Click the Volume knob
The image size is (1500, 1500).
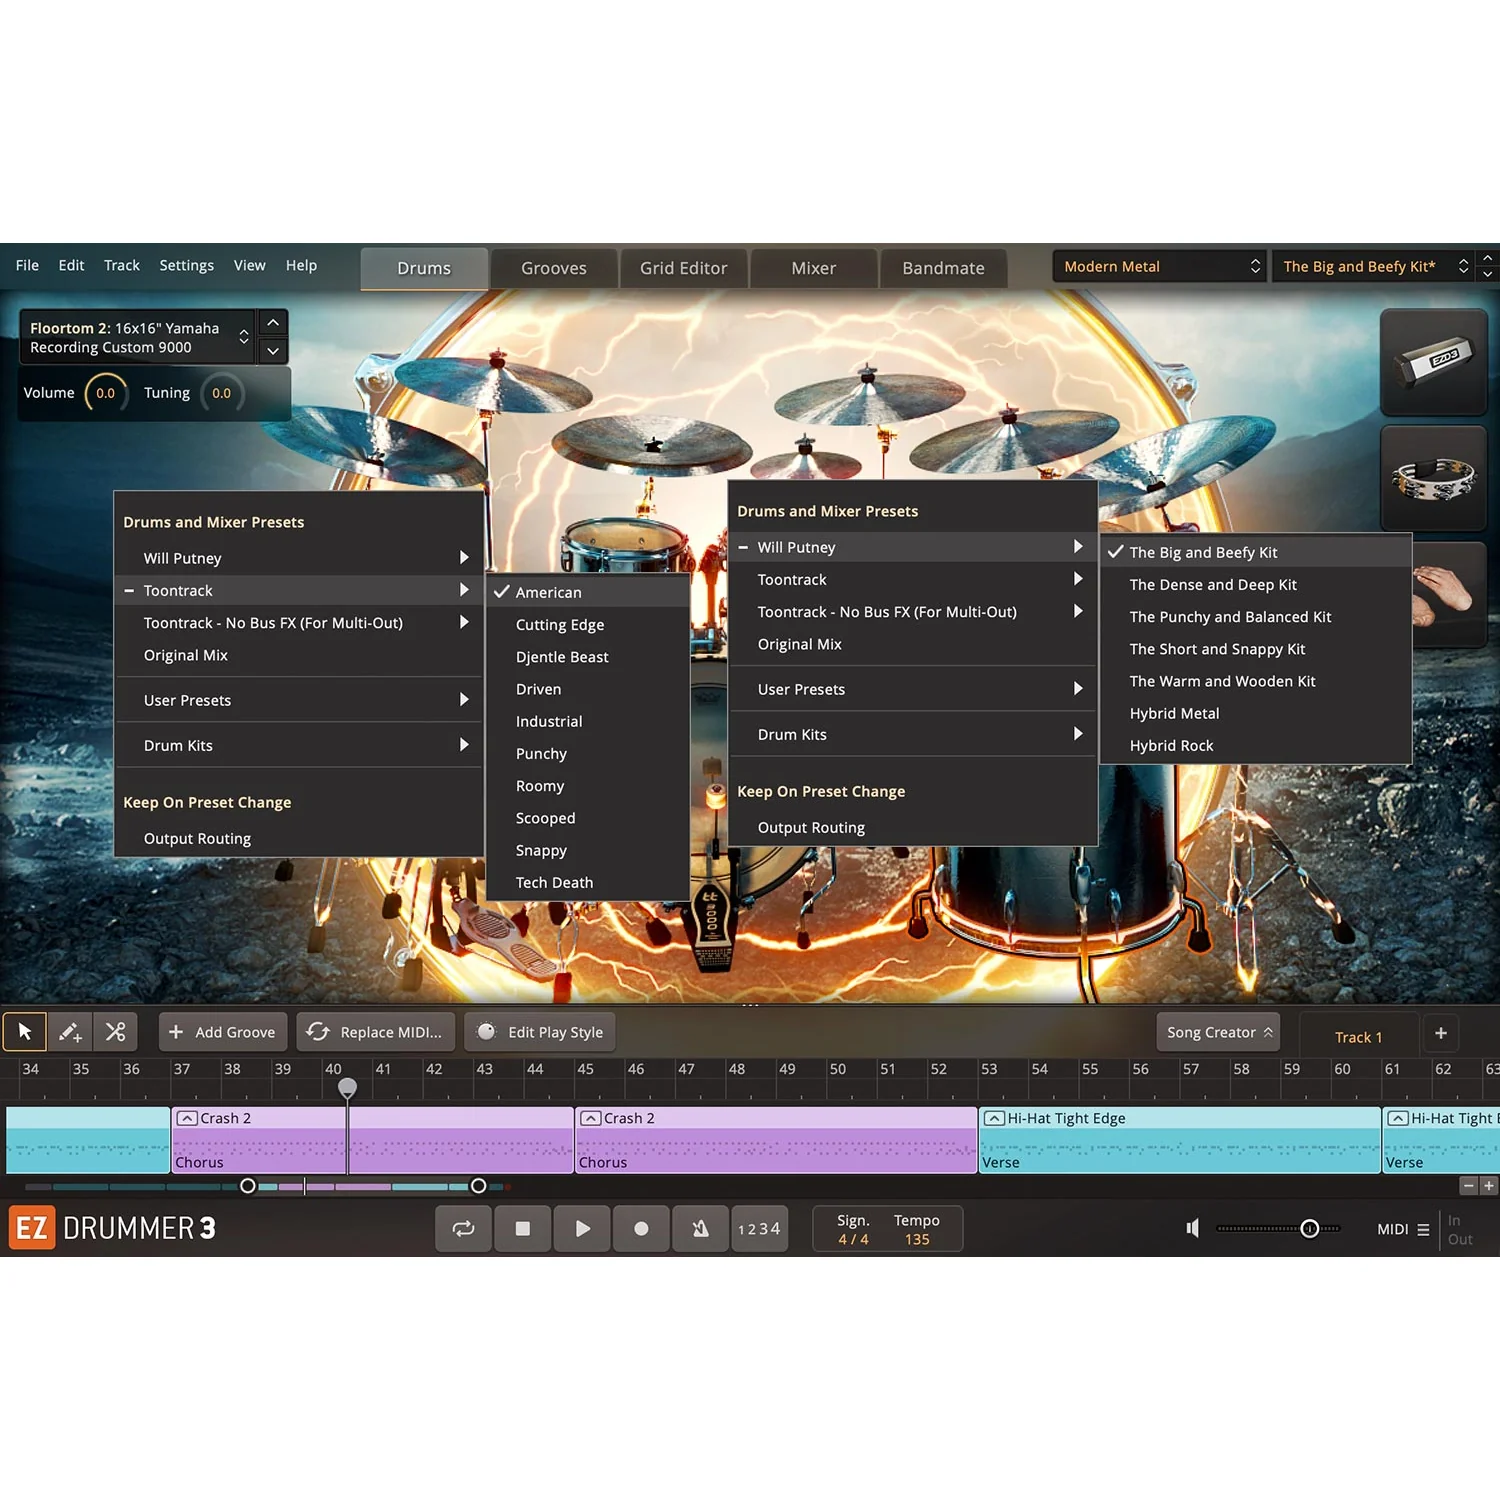105,393
